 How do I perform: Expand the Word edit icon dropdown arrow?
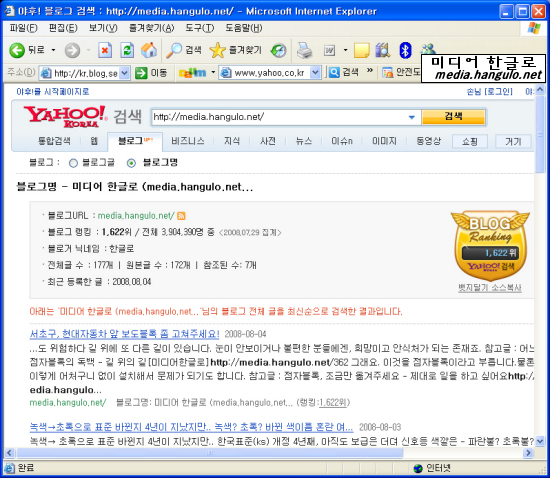[x=346, y=50]
